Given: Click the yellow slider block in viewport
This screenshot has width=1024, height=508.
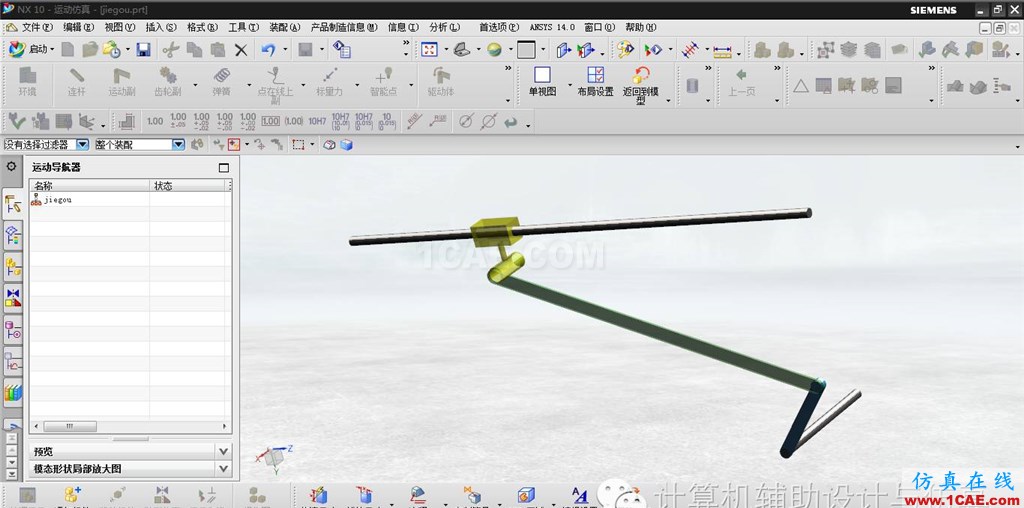Looking at the screenshot, I should click(495, 231).
